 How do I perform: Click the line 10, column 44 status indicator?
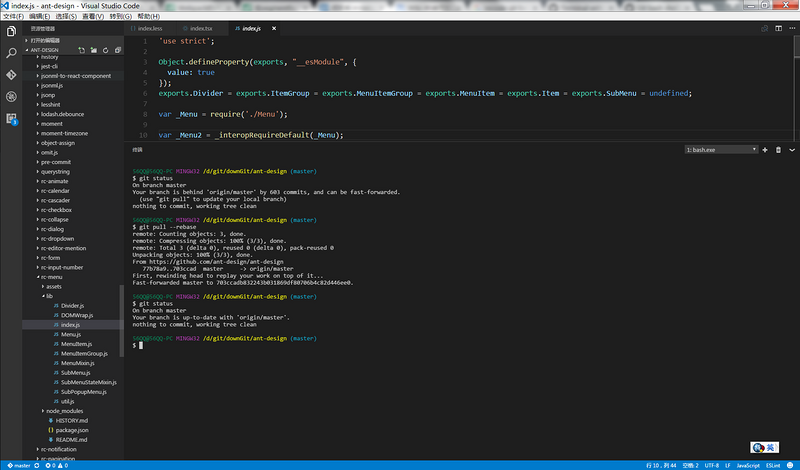tap(661, 465)
